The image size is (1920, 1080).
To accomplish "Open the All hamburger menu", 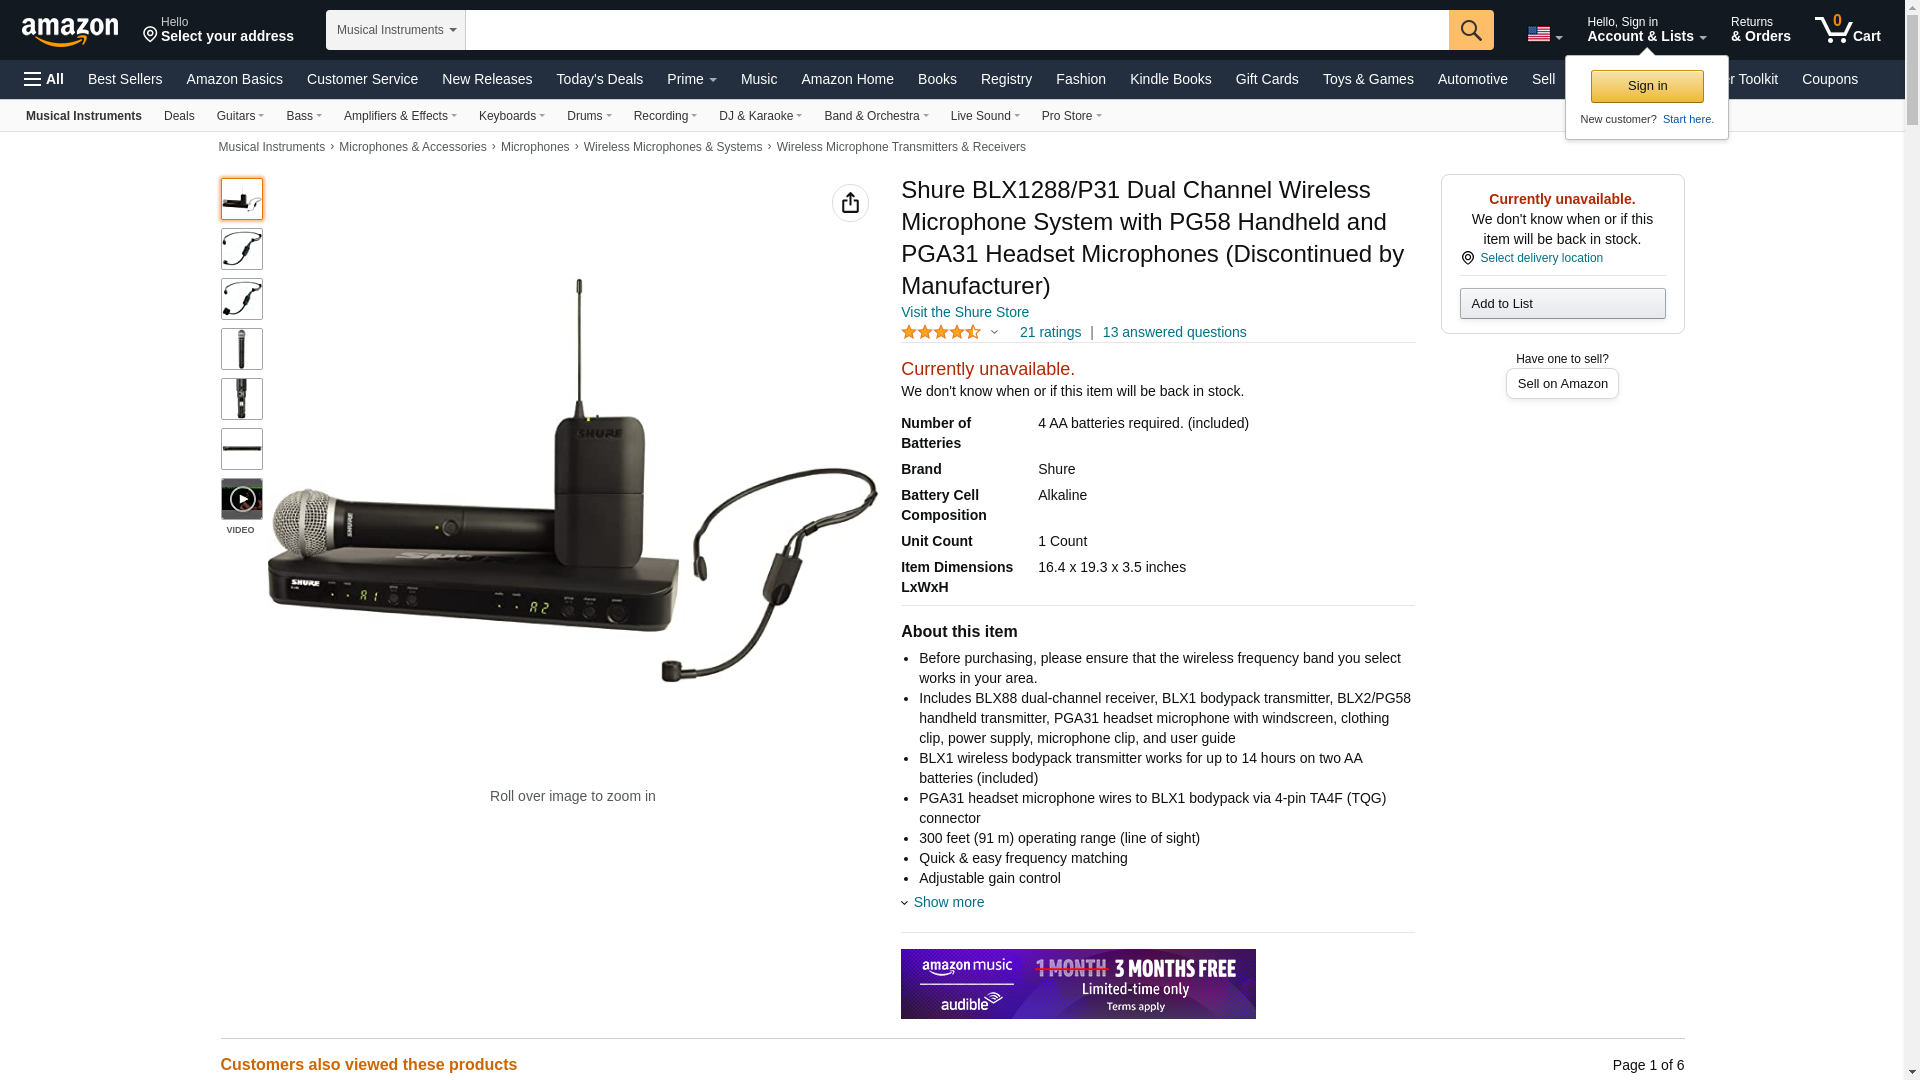I will click(x=44, y=79).
